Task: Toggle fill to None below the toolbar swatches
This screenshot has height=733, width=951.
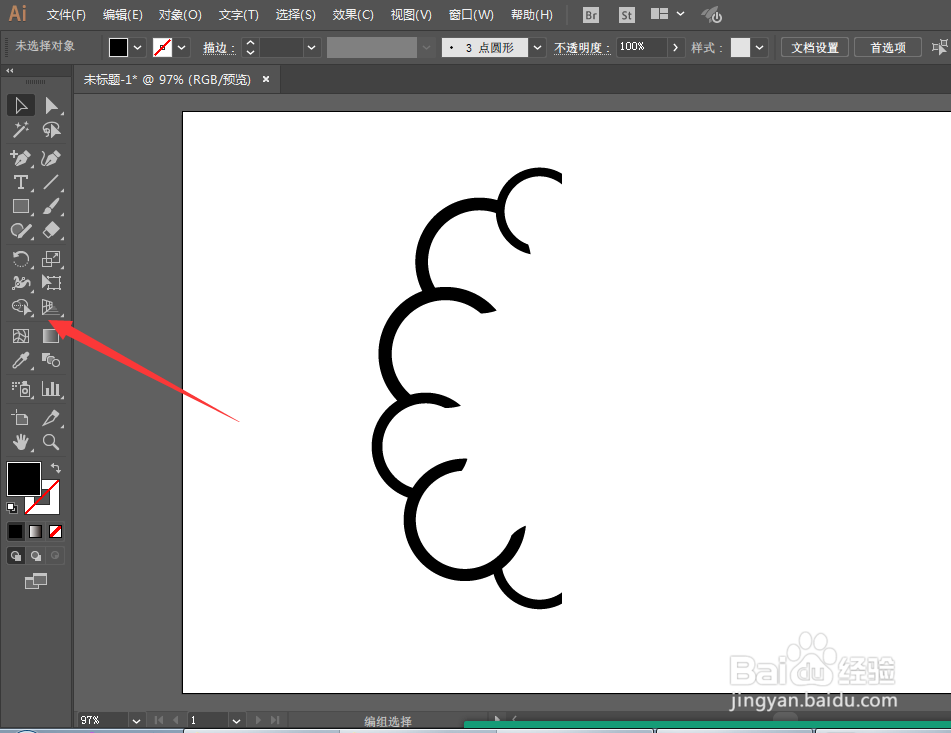Action: click(x=55, y=530)
